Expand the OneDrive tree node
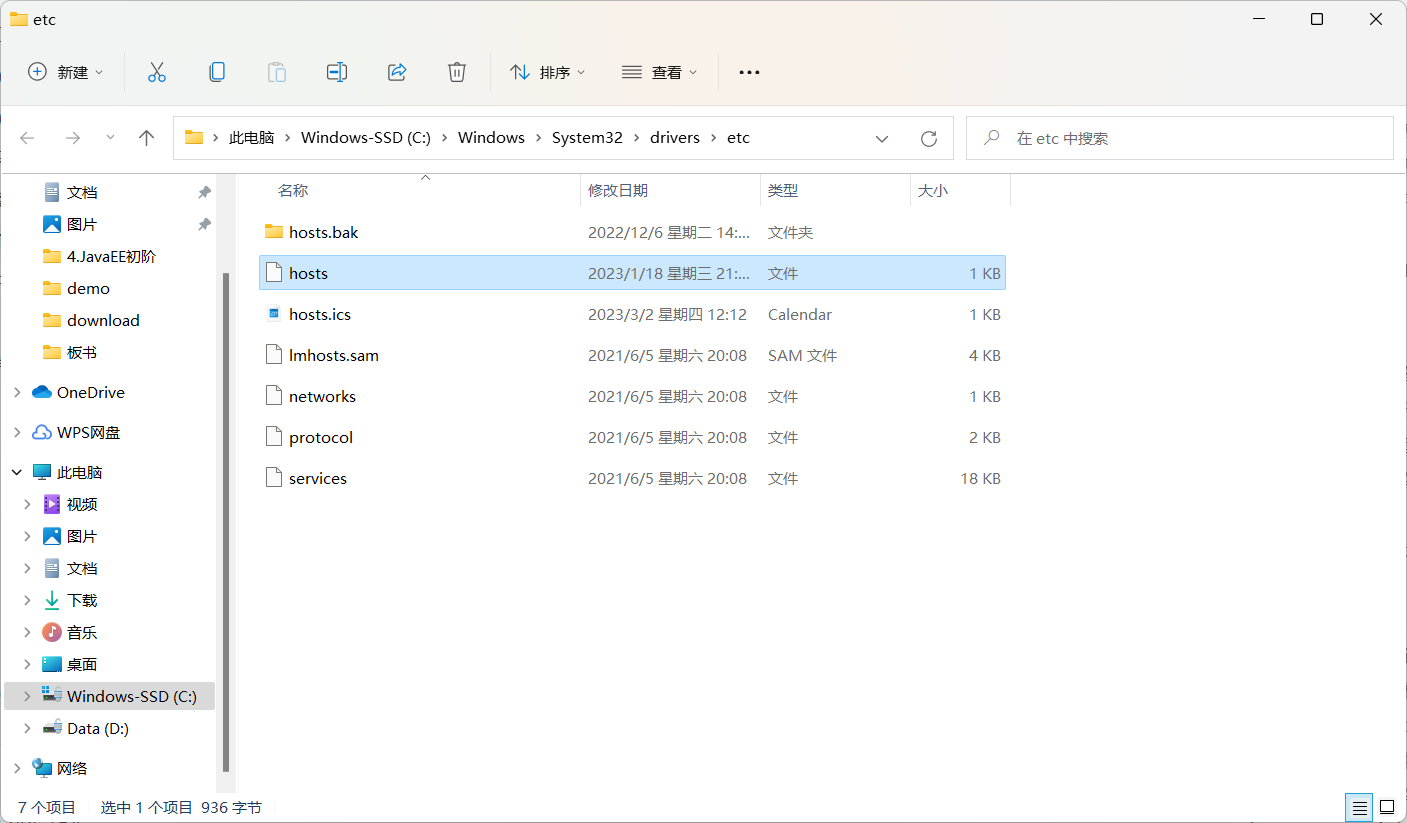Viewport: 1407px width, 823px height. pos(17,392)
